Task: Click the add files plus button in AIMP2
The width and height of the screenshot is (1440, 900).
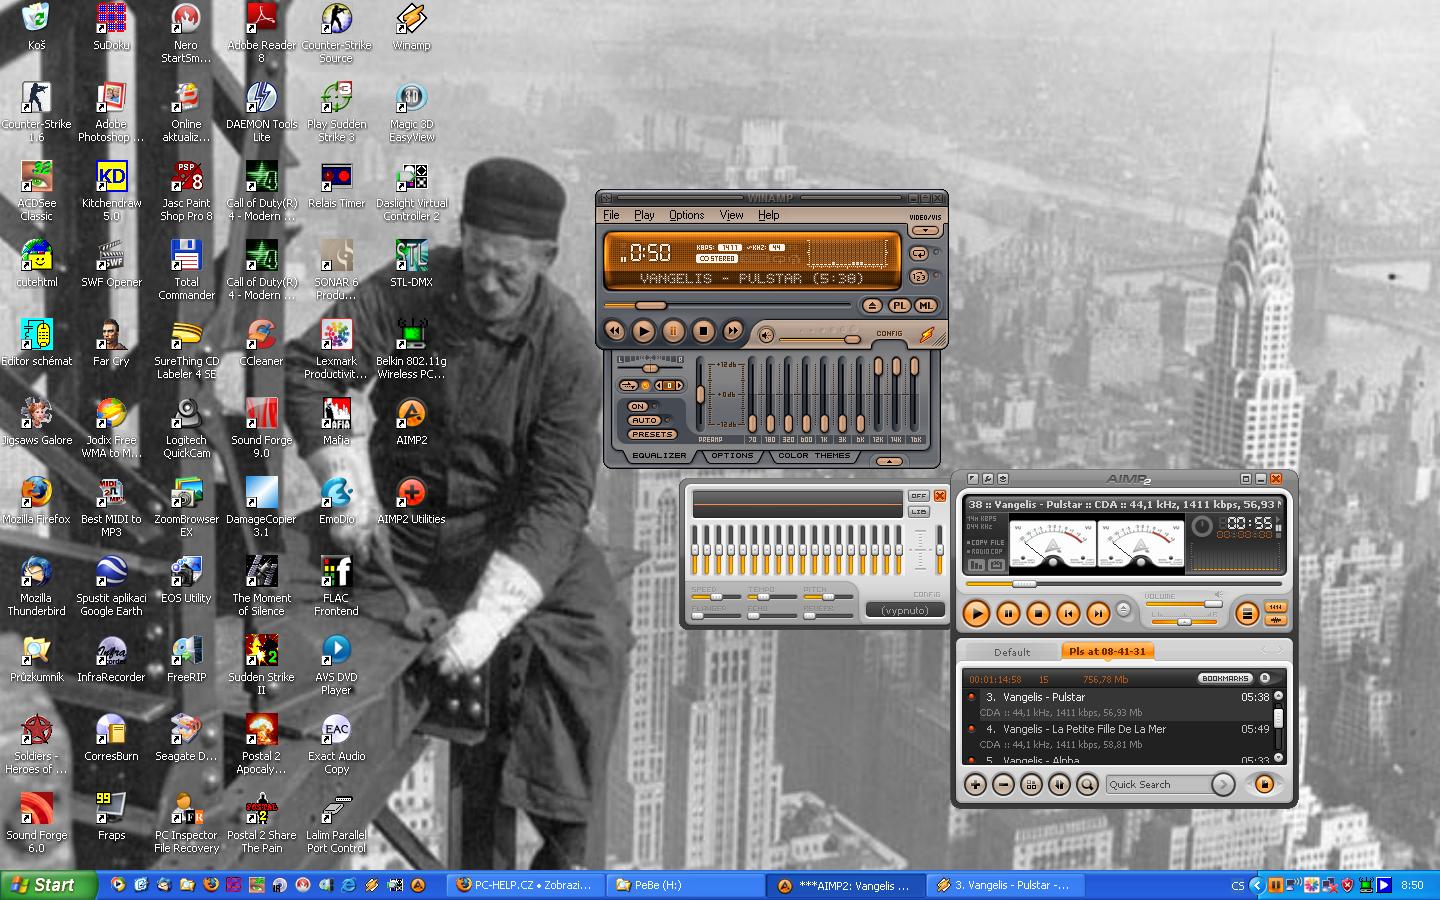Action: click(975, 785)
